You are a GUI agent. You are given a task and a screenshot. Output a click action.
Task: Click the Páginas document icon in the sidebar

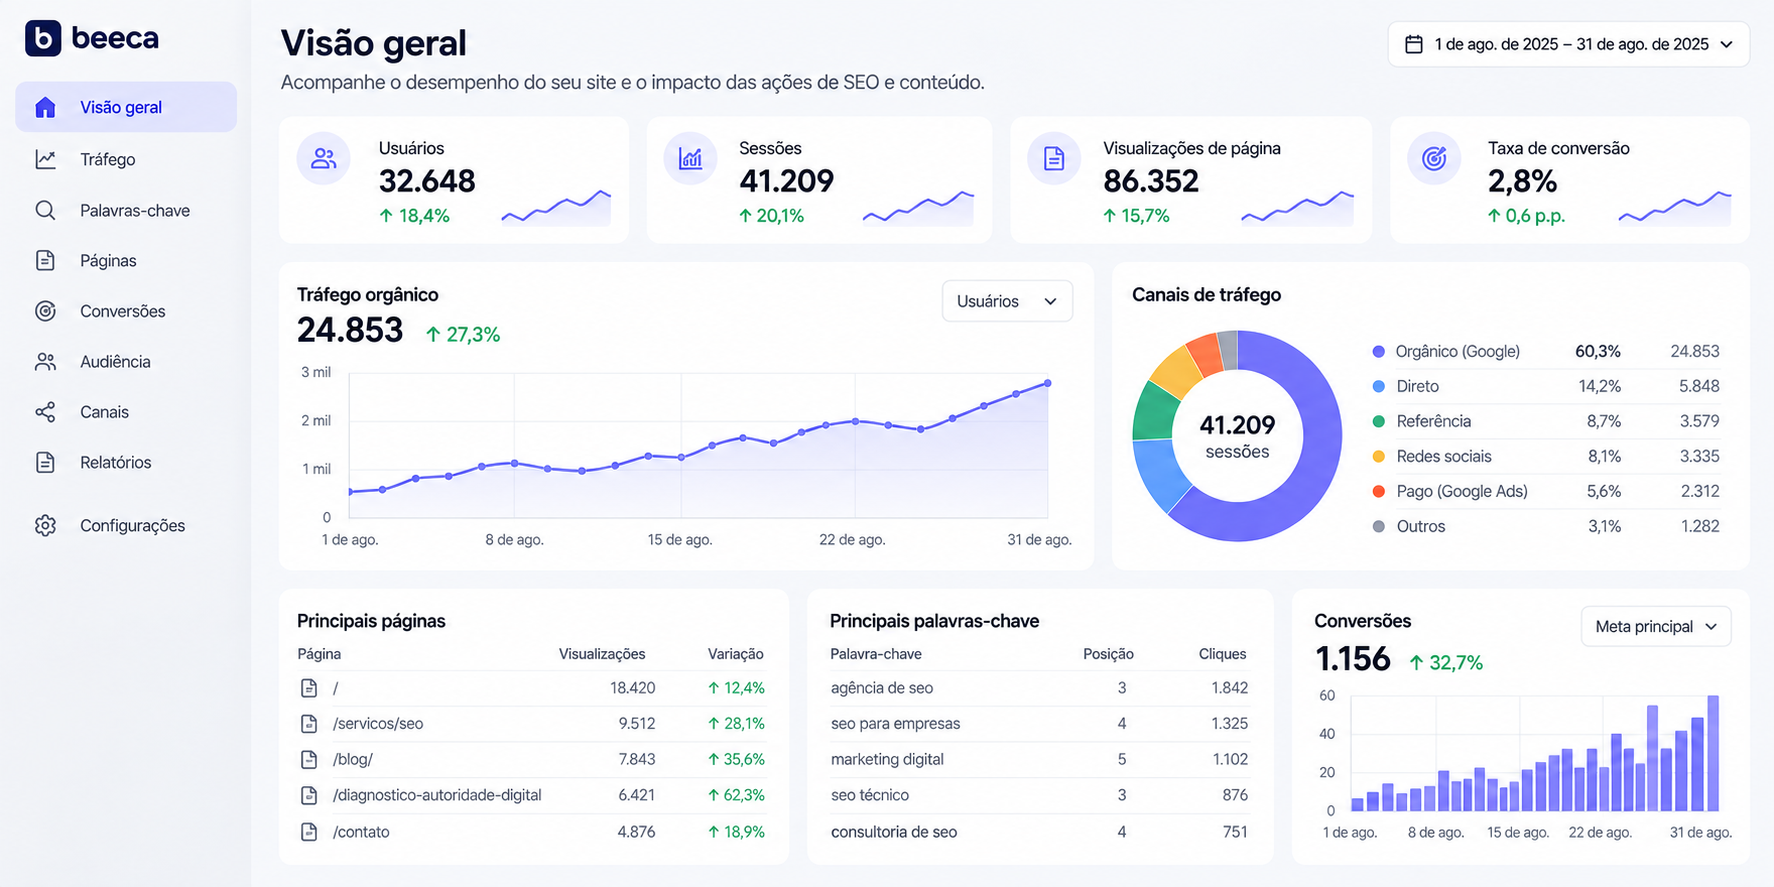[x=45, y=260]
